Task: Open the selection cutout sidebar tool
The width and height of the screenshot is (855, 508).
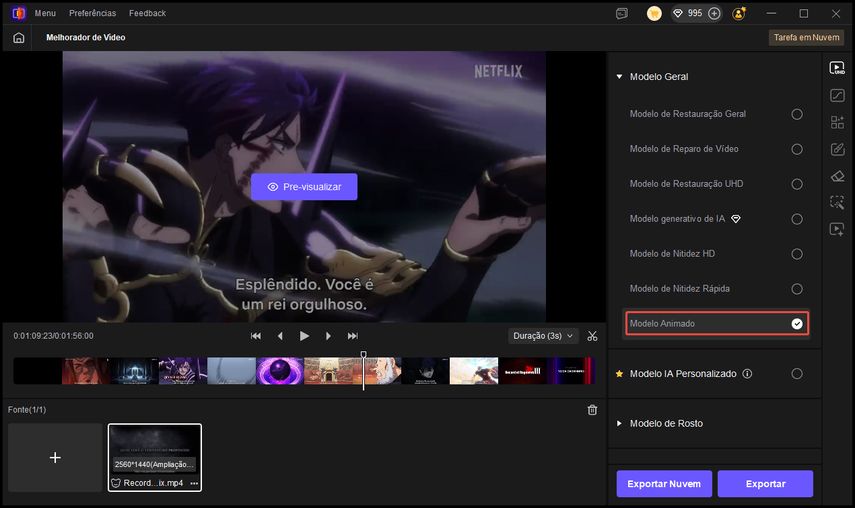Action: 837,202
